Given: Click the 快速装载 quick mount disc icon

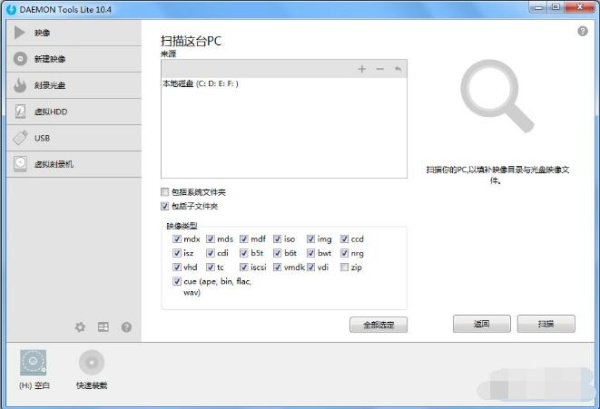Looking at the screenshot, I should click(x=91, y=362).
